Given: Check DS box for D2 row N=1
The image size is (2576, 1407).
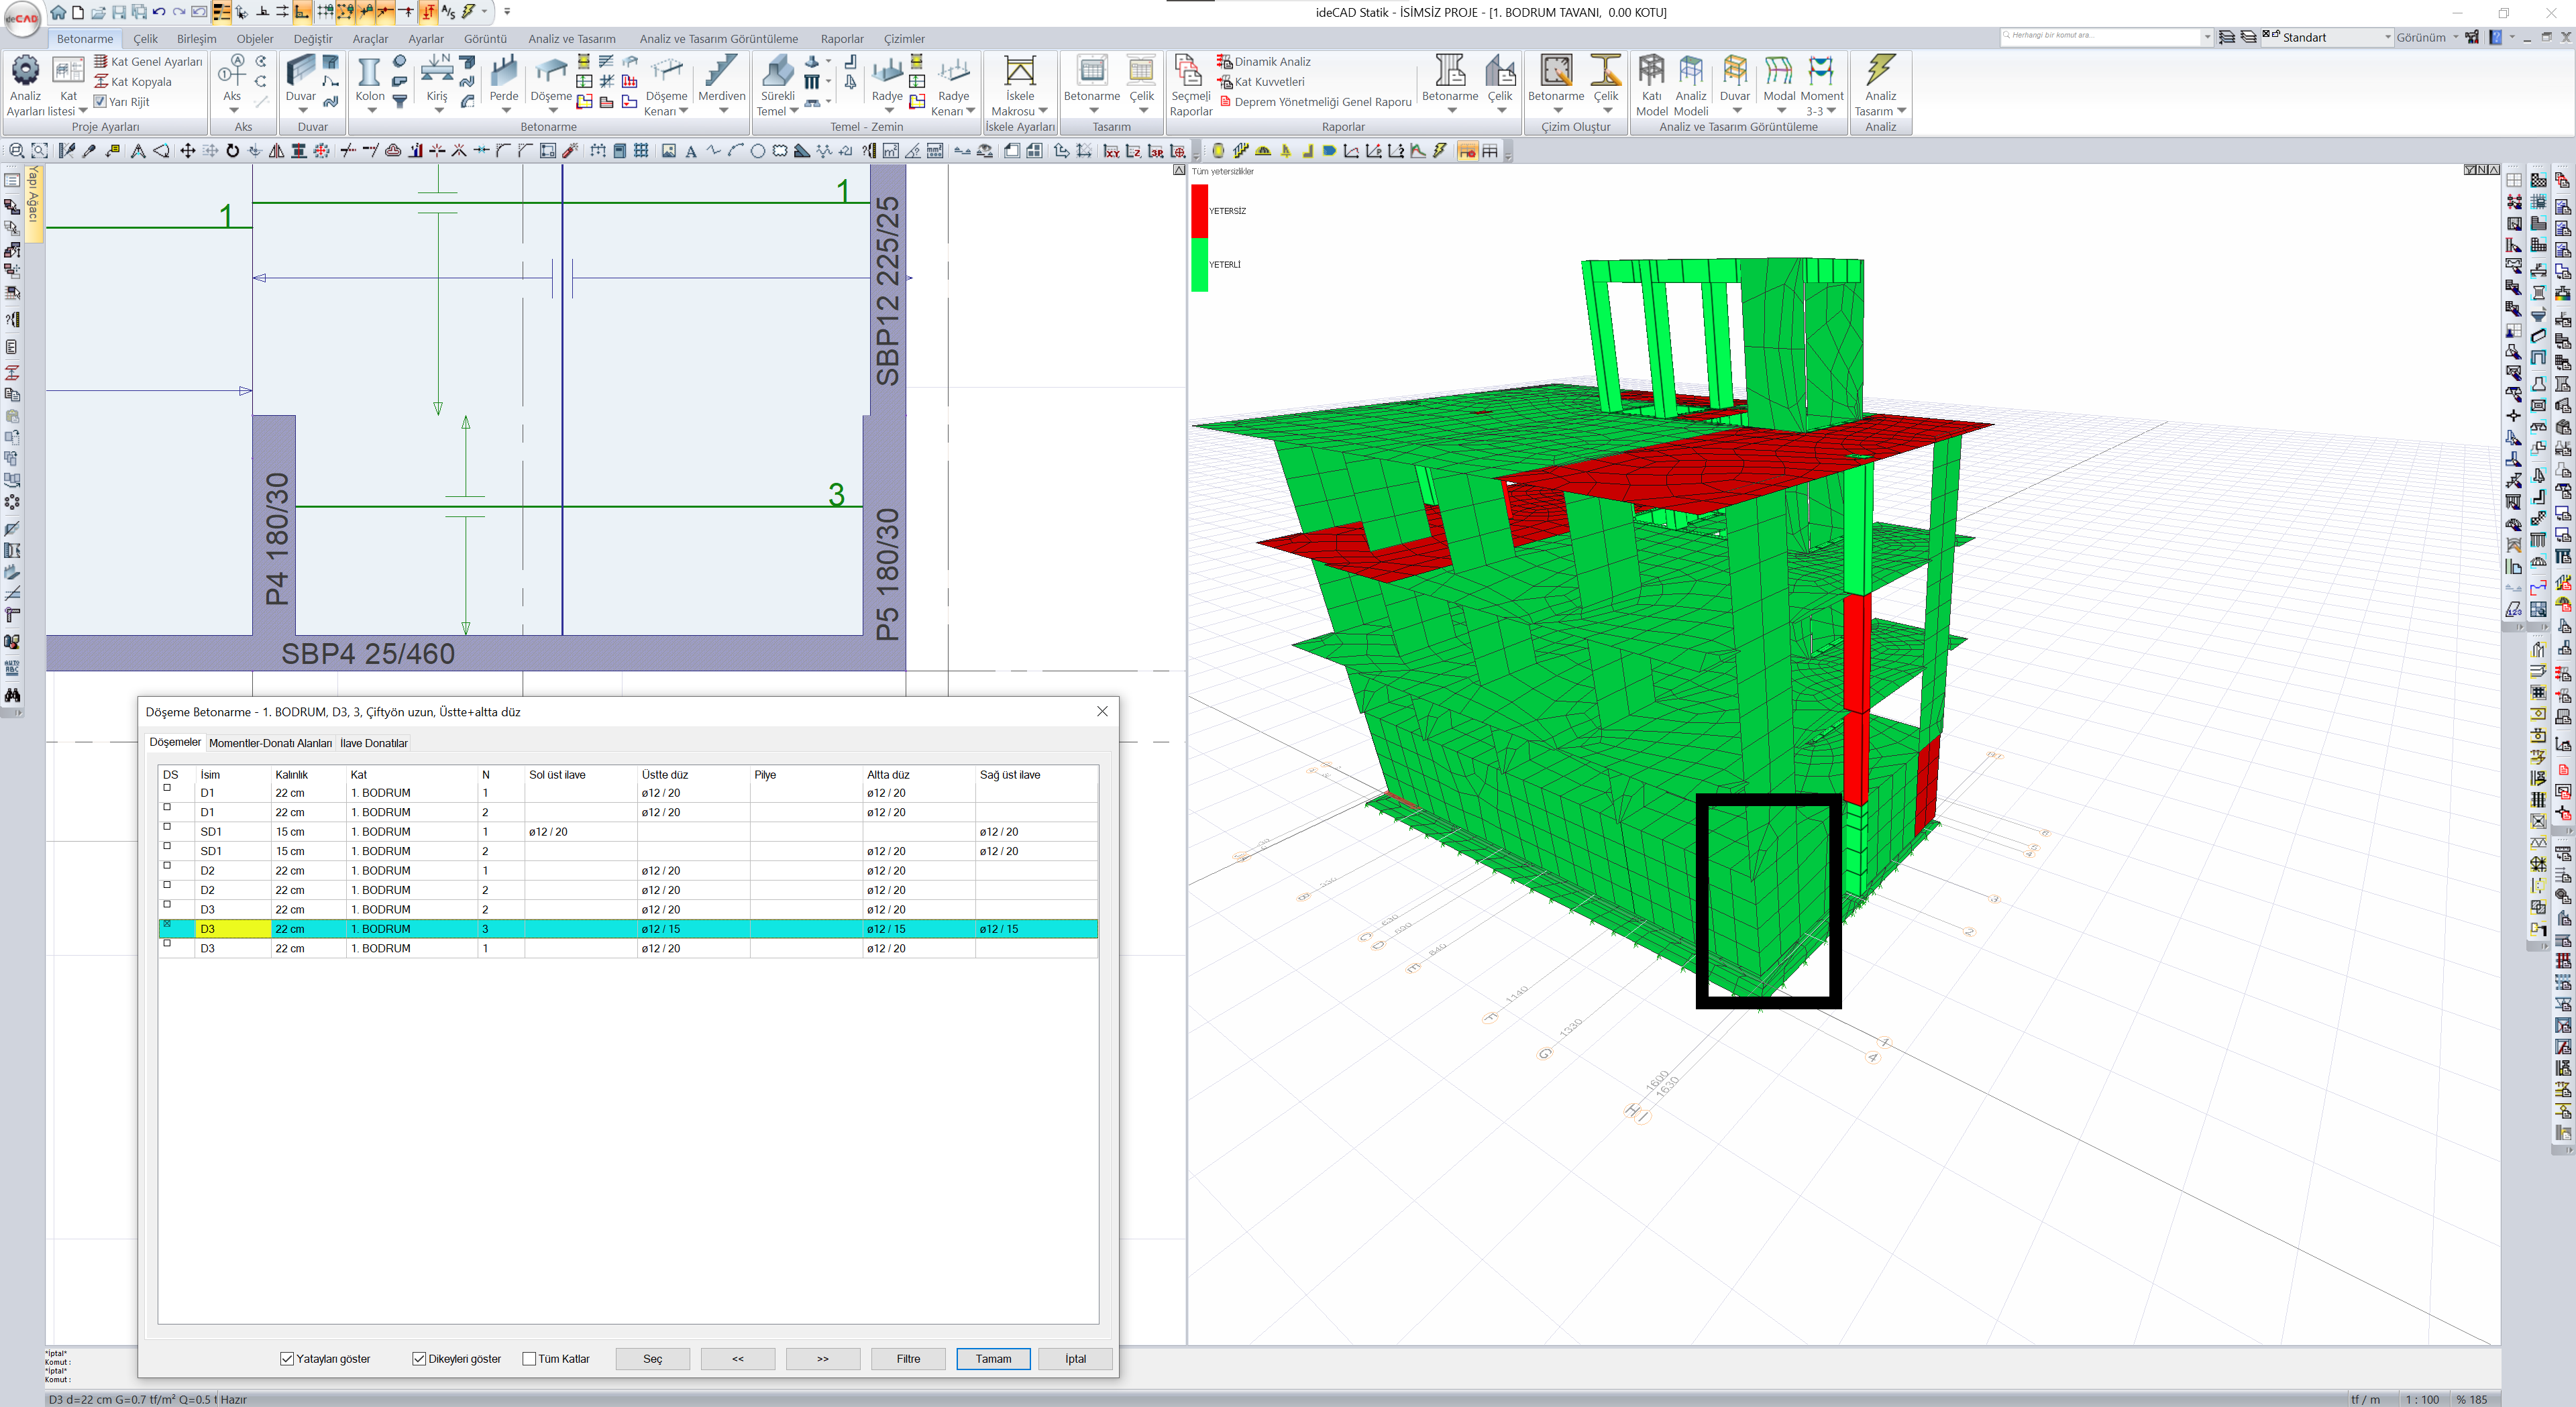Looking at the screenshot, I should click(167, 866).
